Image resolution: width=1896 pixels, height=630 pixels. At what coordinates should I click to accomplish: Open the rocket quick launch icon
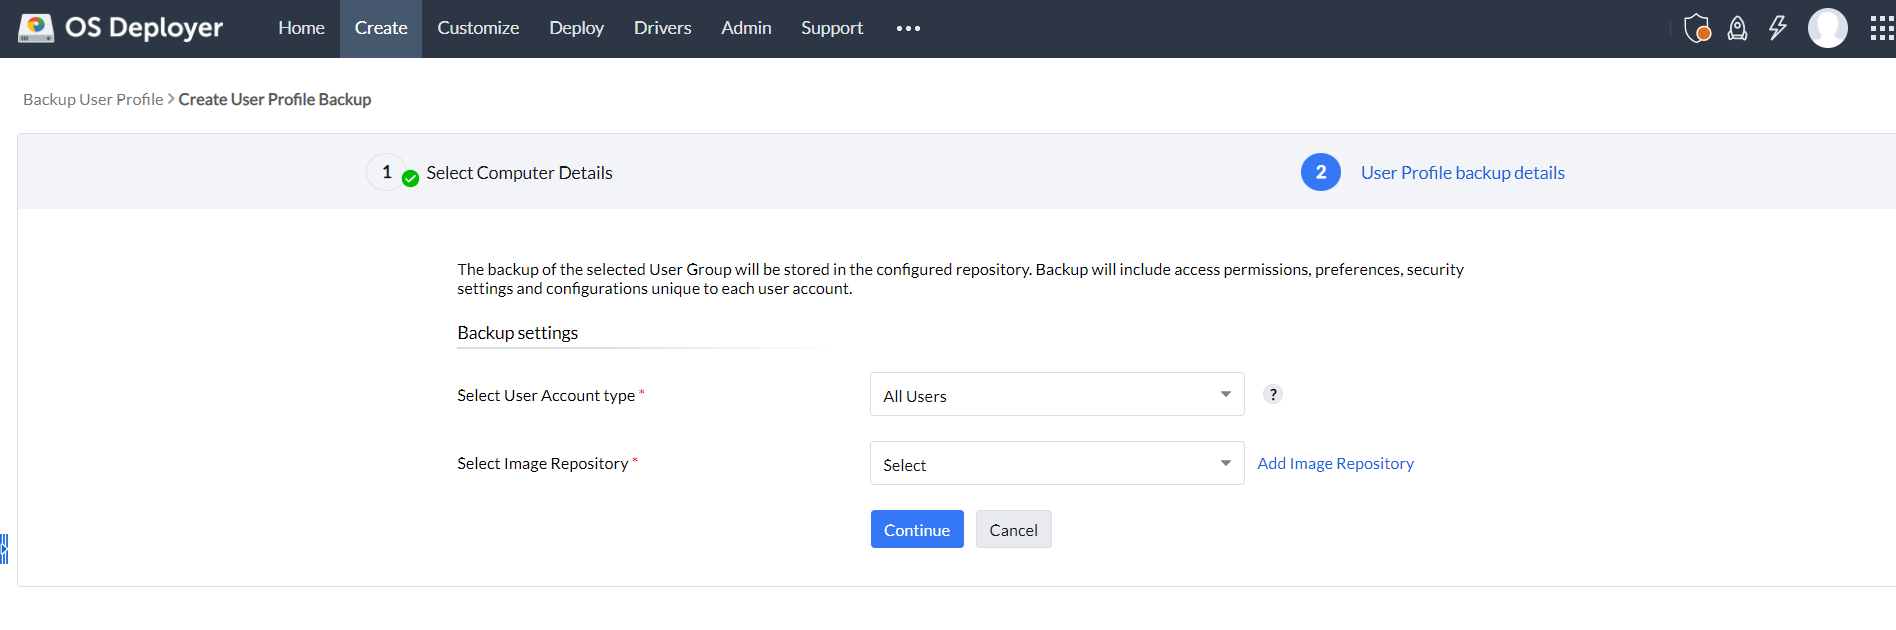1738,28
